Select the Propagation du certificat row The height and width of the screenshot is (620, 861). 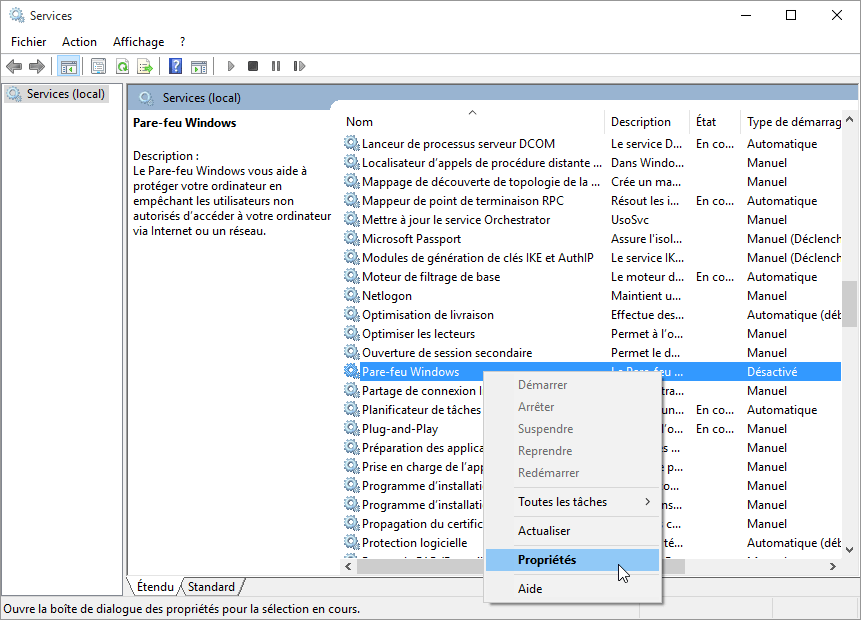[x=592, y=523]
